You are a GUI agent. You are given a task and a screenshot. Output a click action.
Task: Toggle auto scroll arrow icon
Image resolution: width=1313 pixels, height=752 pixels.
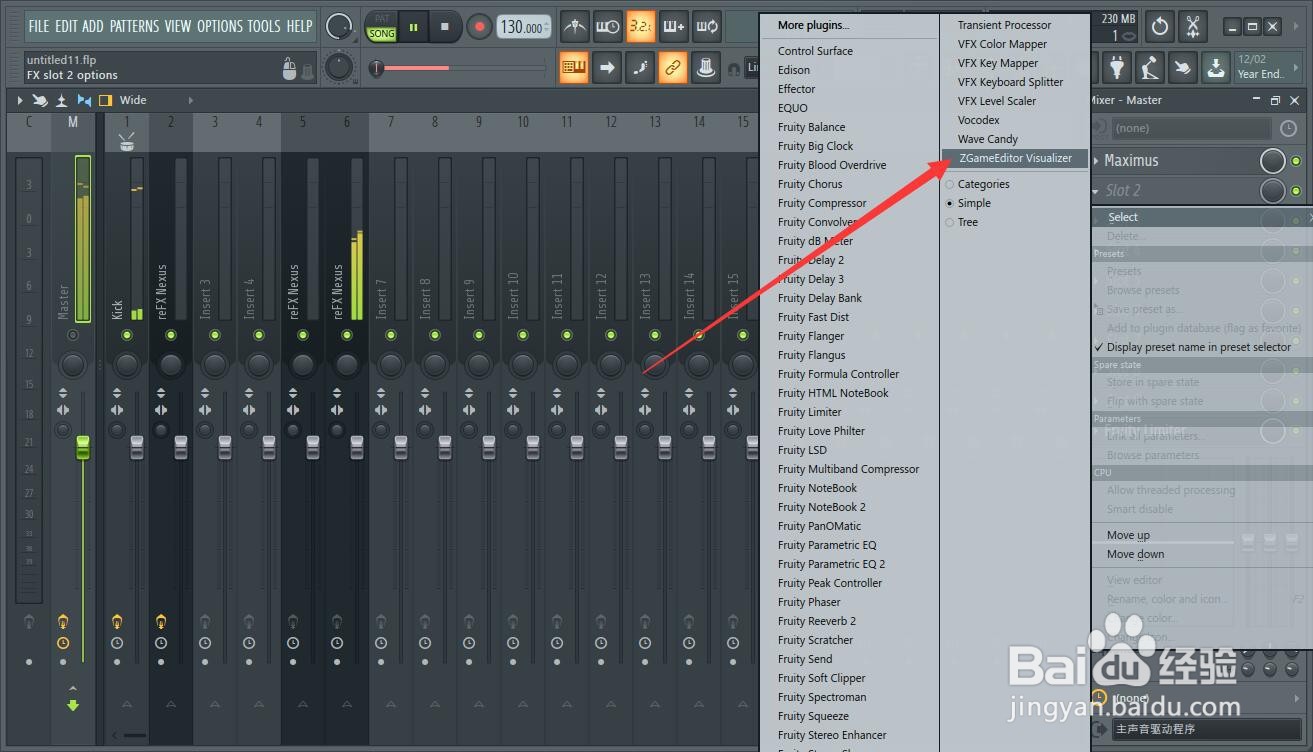coord(607,68)
